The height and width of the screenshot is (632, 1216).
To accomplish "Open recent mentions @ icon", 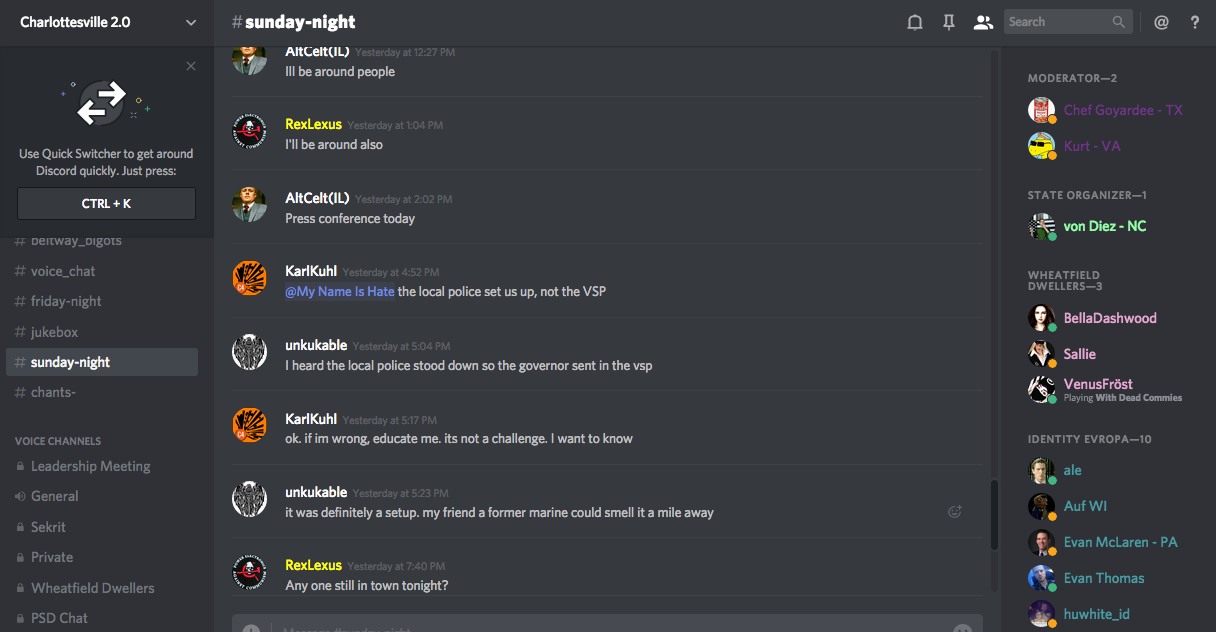I will coord(1161,22).
